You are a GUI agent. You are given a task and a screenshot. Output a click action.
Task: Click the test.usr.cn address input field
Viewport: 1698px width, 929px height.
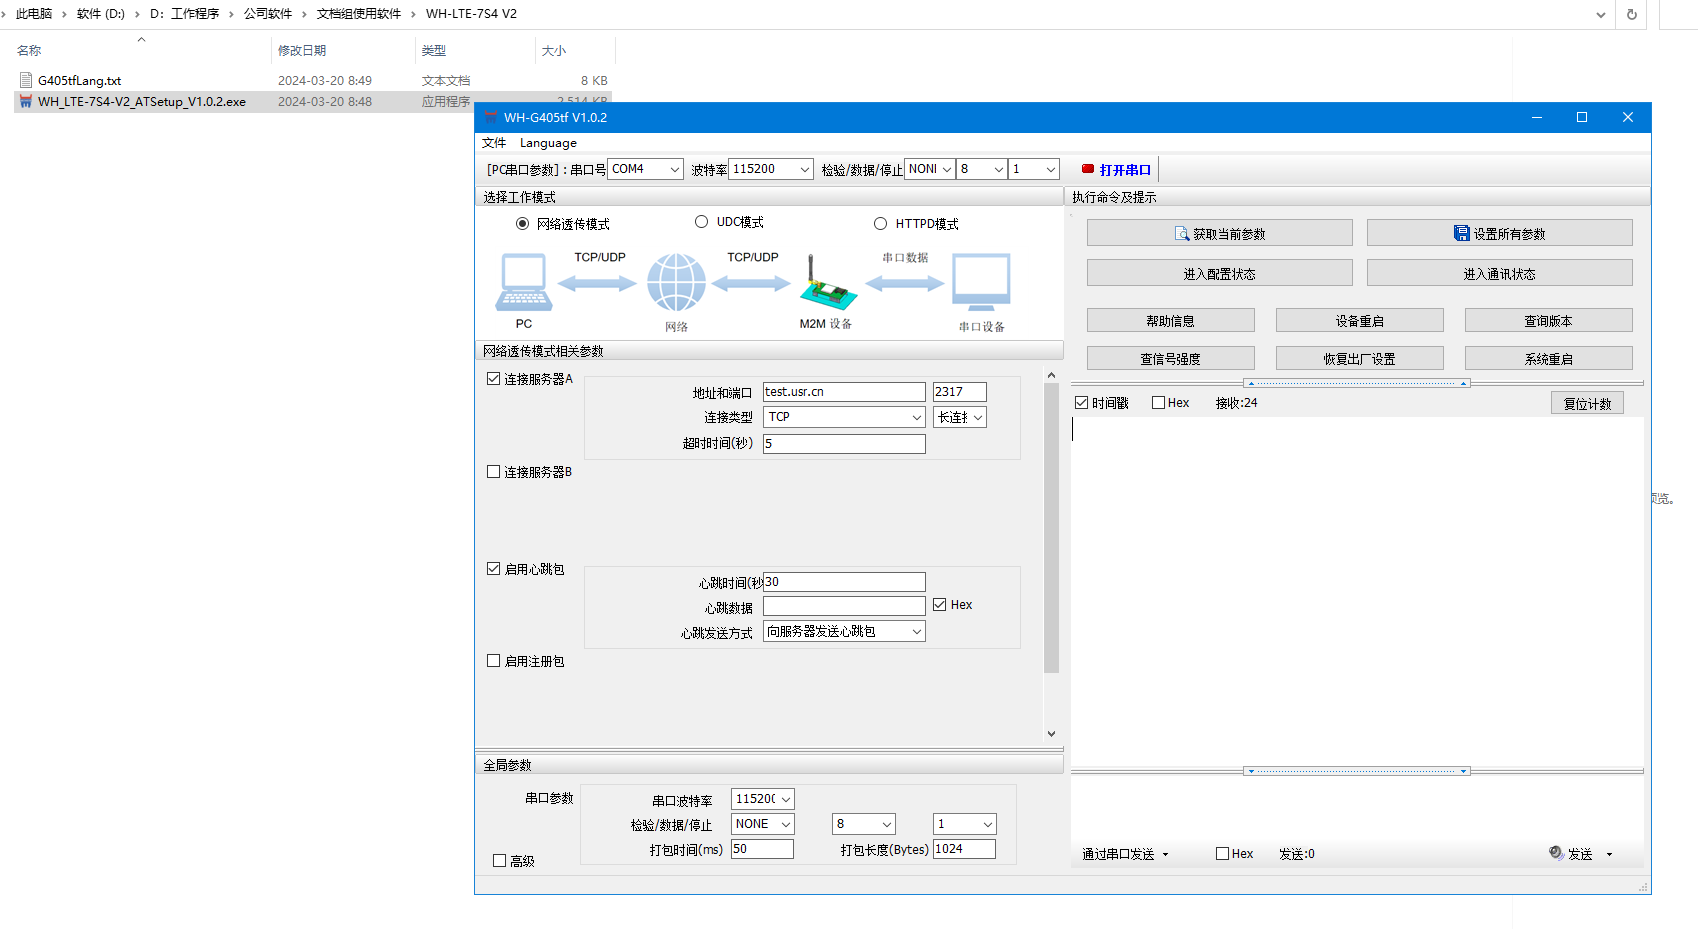pos(844,392)
